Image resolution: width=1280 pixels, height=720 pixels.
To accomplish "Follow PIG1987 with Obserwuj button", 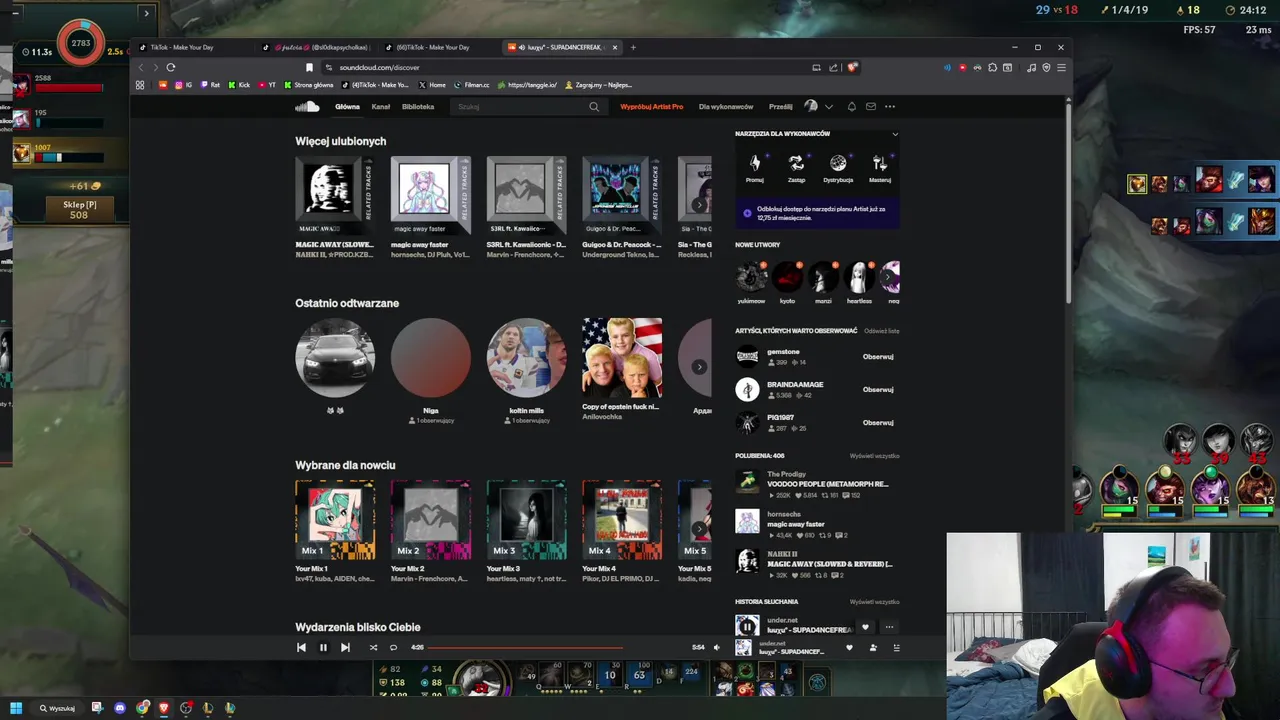I will 878,422.
